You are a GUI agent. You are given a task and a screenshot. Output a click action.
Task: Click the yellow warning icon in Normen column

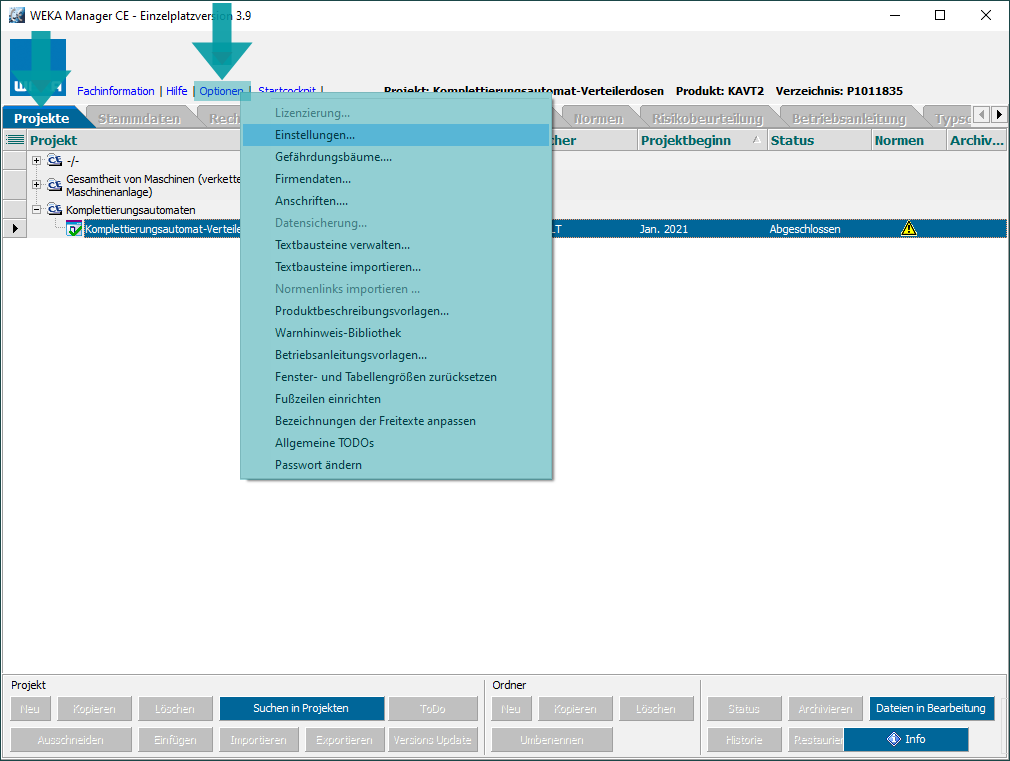[x=908, y=229]
